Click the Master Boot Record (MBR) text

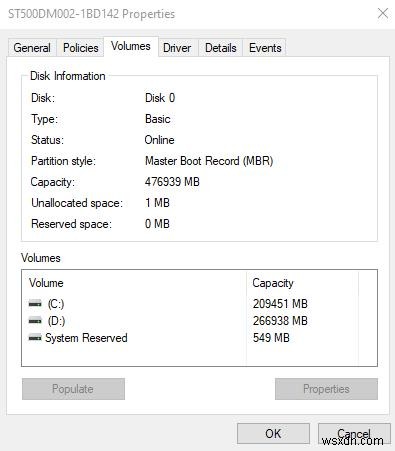coord(209,161)
